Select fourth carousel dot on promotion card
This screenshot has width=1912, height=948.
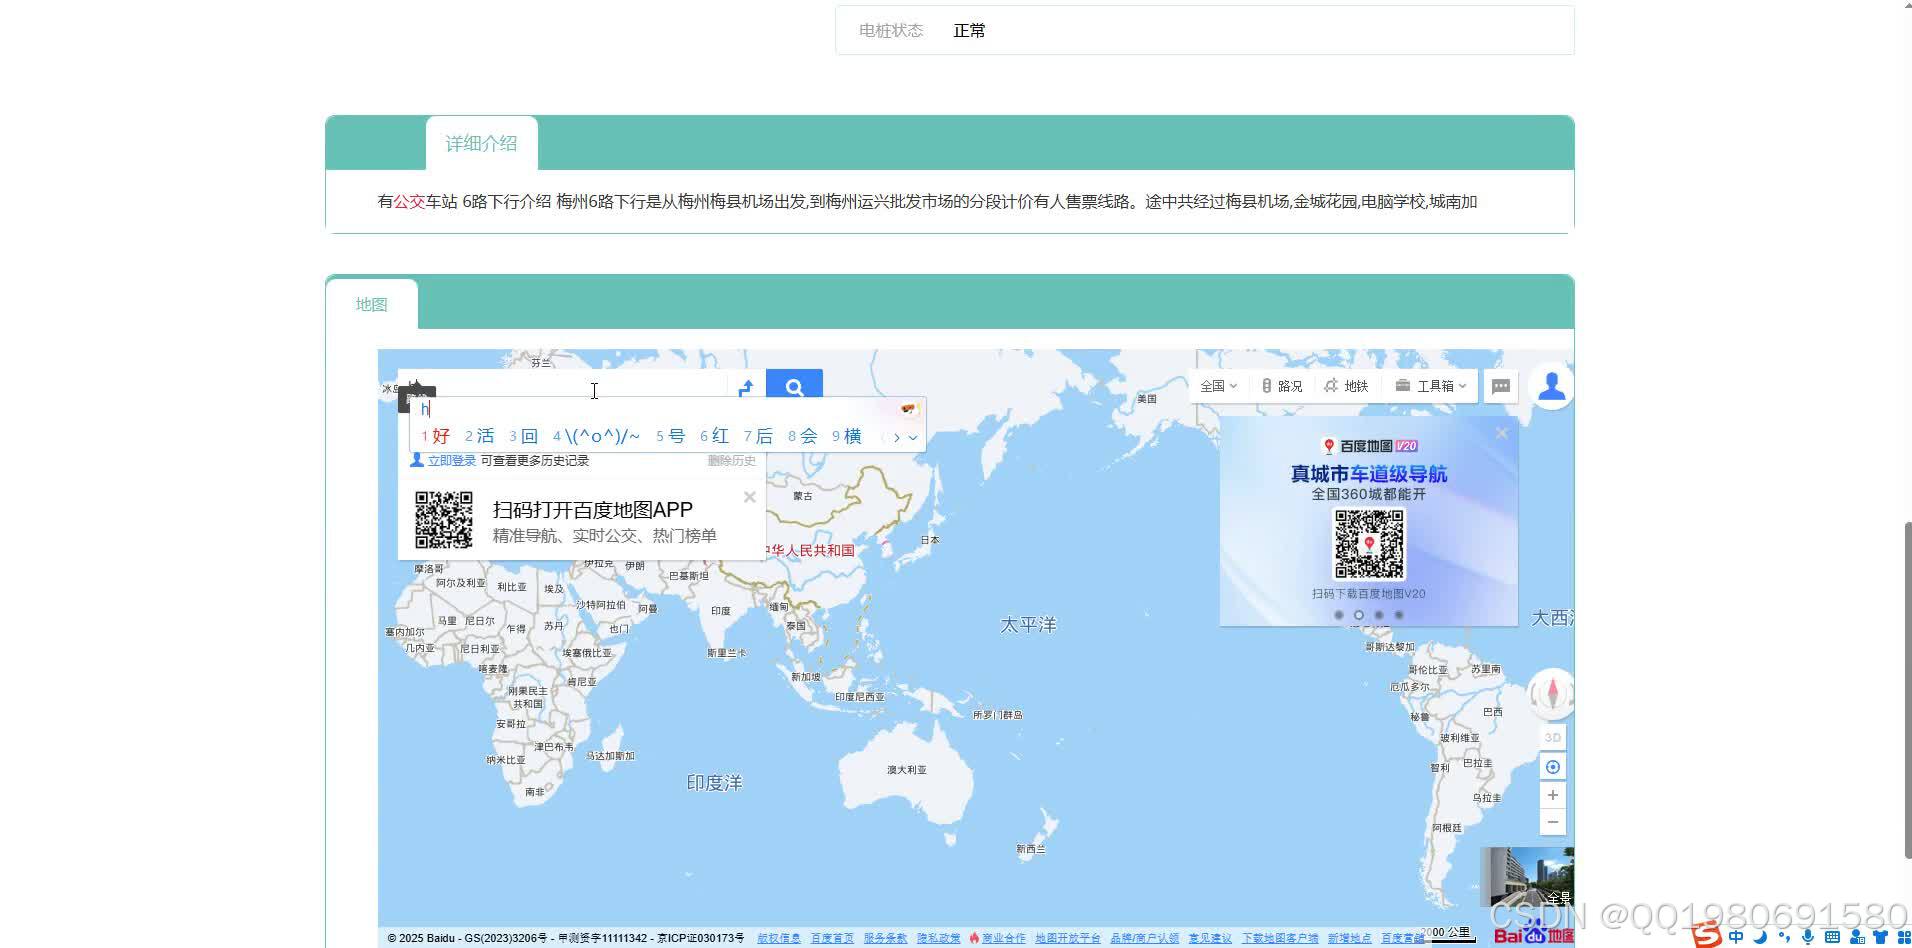[x=1399, y=615]
